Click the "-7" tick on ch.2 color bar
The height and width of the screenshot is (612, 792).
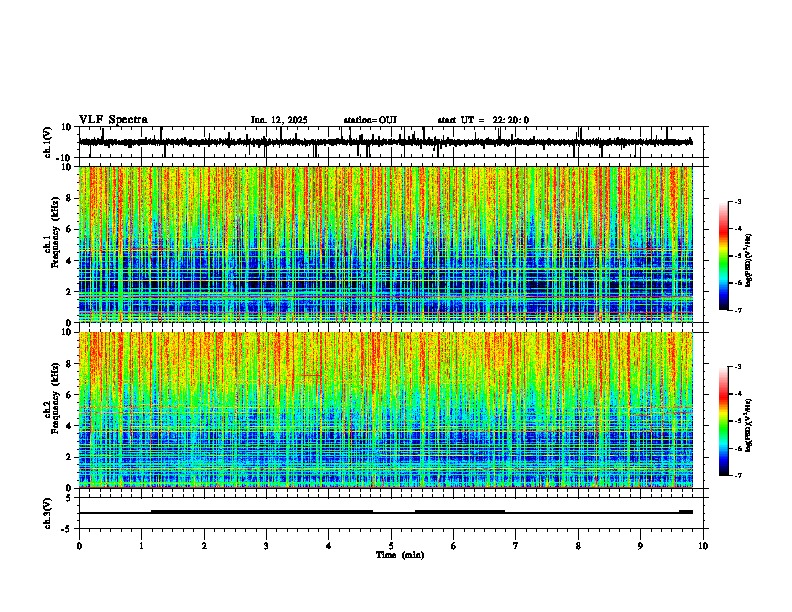point(737,475)
